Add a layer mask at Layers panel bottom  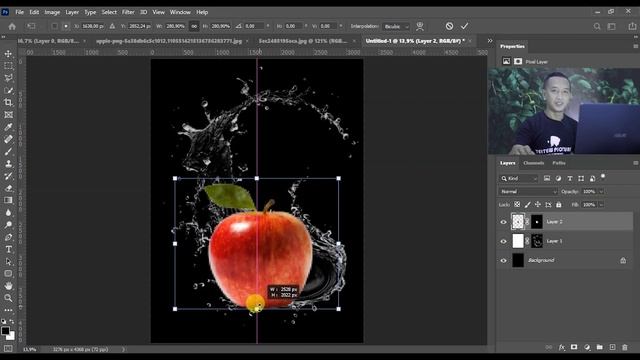click(x=574, y=347)
